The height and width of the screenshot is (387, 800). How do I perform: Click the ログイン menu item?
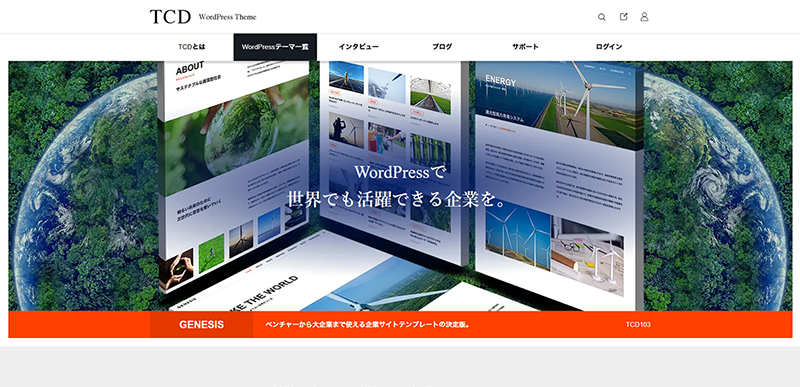coord(609,47)
